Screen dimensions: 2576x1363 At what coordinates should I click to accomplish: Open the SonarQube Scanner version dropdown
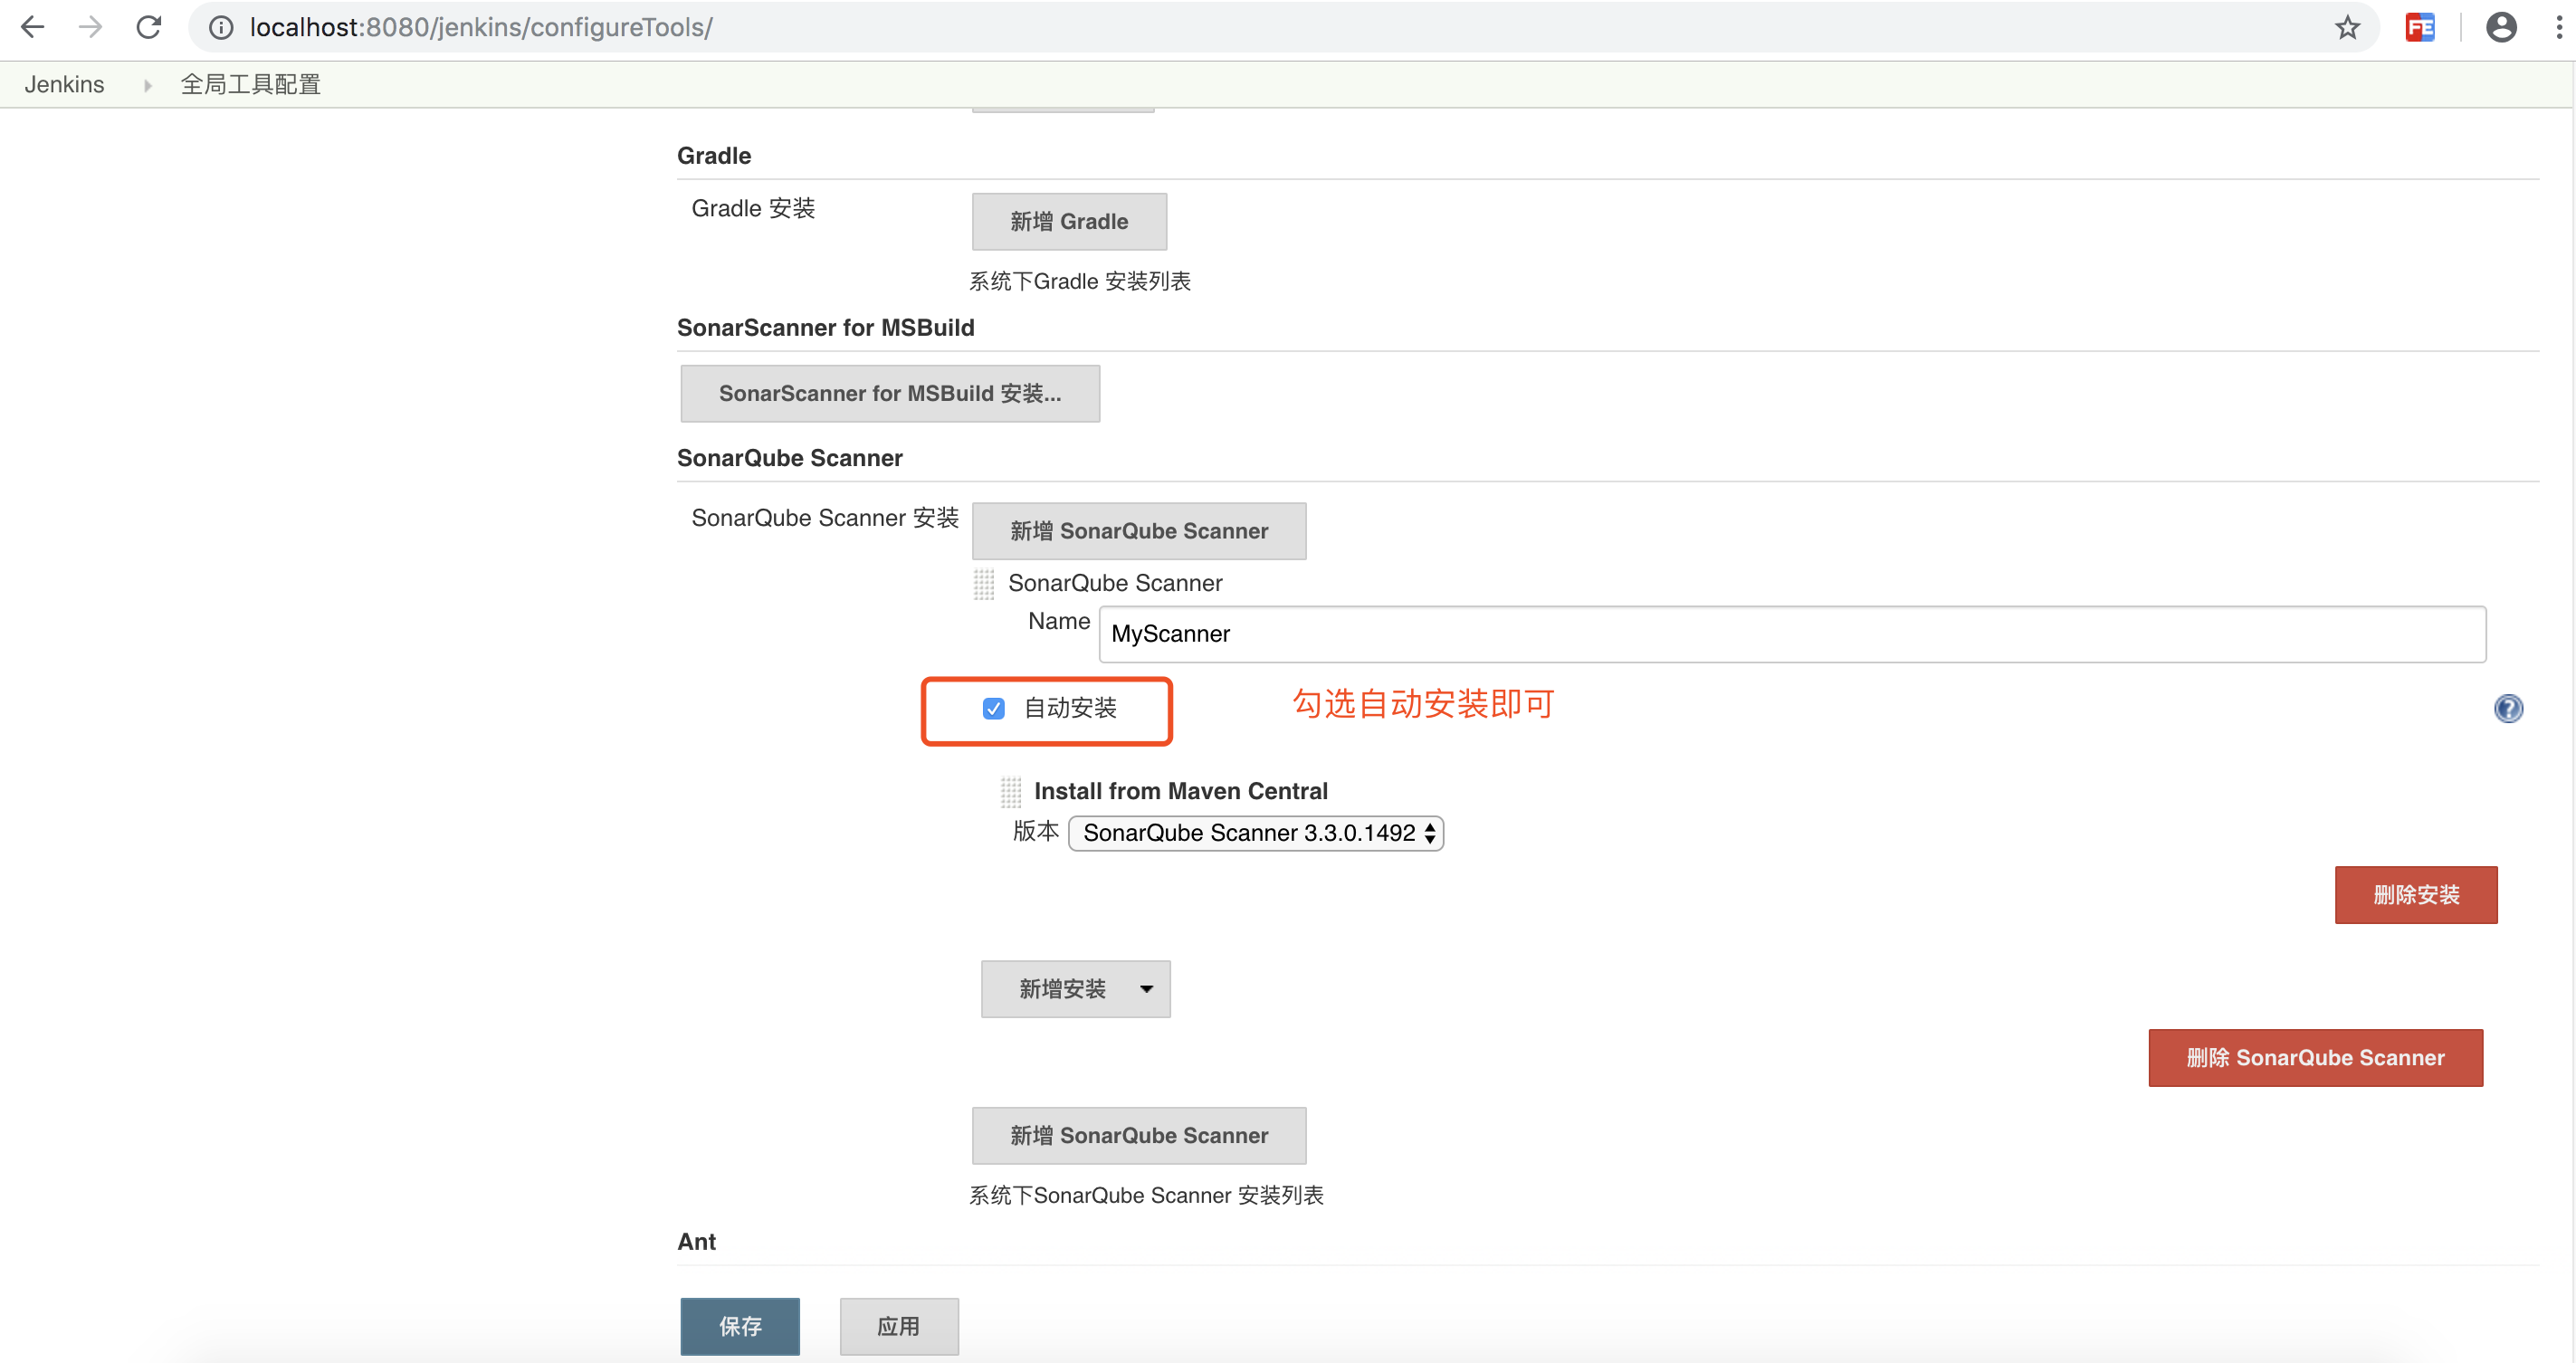pos(1255,833)
